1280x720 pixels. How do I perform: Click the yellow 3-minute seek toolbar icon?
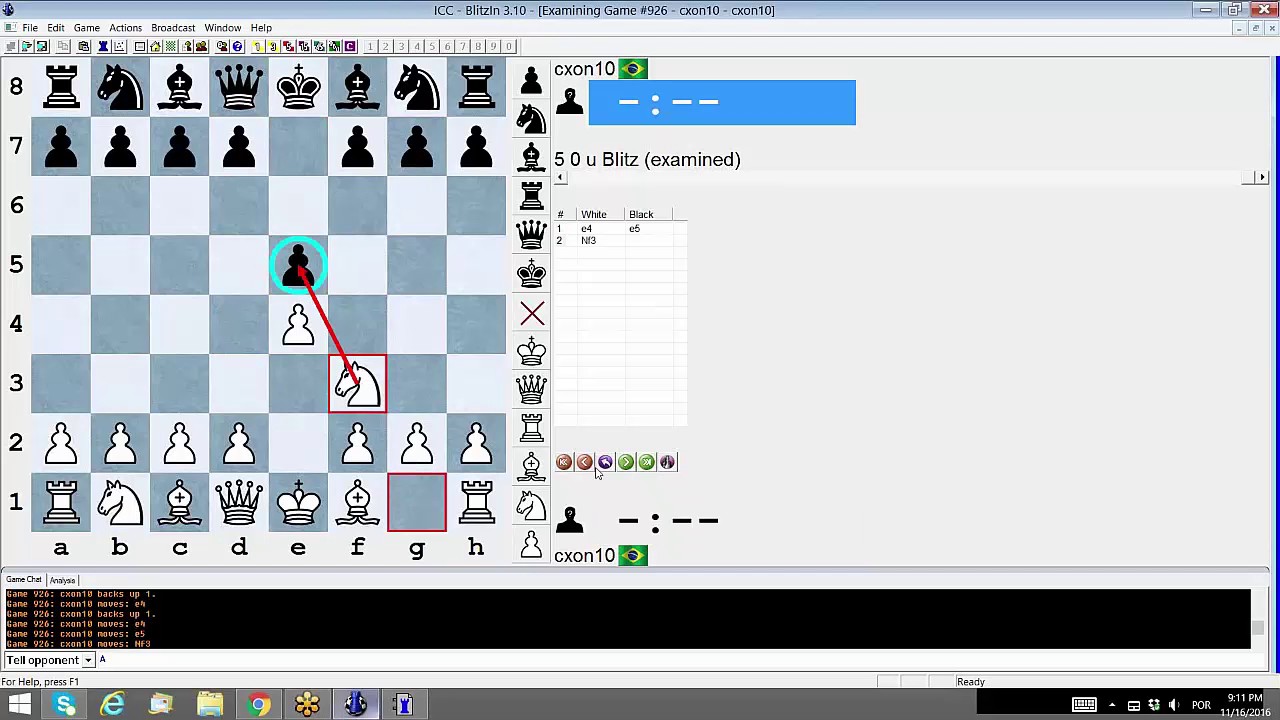(273, 46)
